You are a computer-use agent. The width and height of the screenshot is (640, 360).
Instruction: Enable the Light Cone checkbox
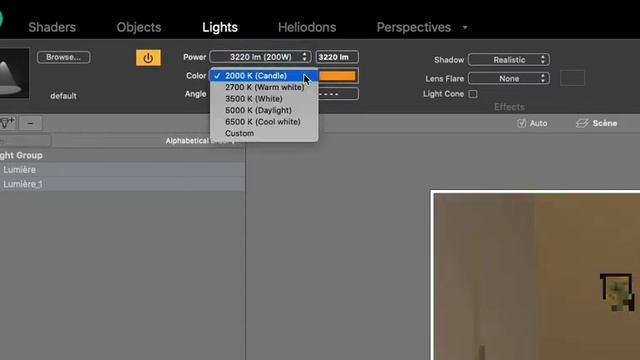(473, 94)
